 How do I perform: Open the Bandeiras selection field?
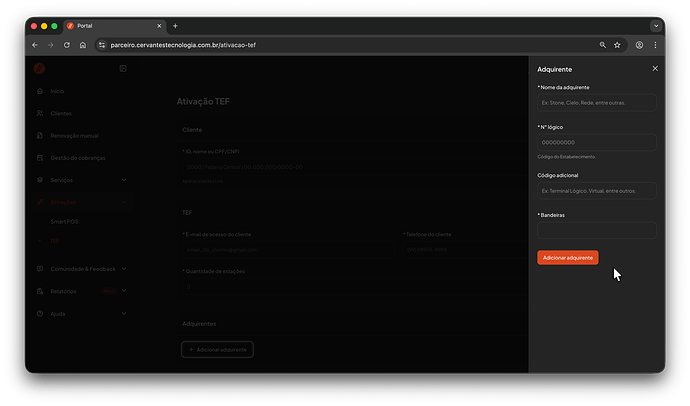pos(596,230)
